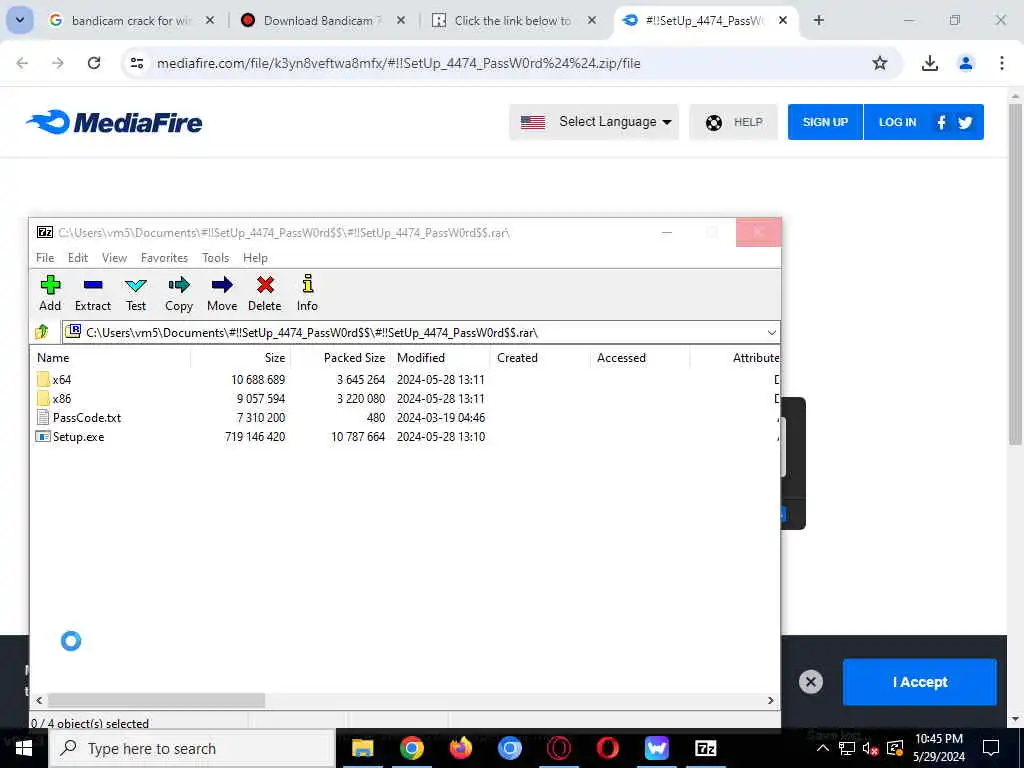Choose the Move toolbar icon

222,293
